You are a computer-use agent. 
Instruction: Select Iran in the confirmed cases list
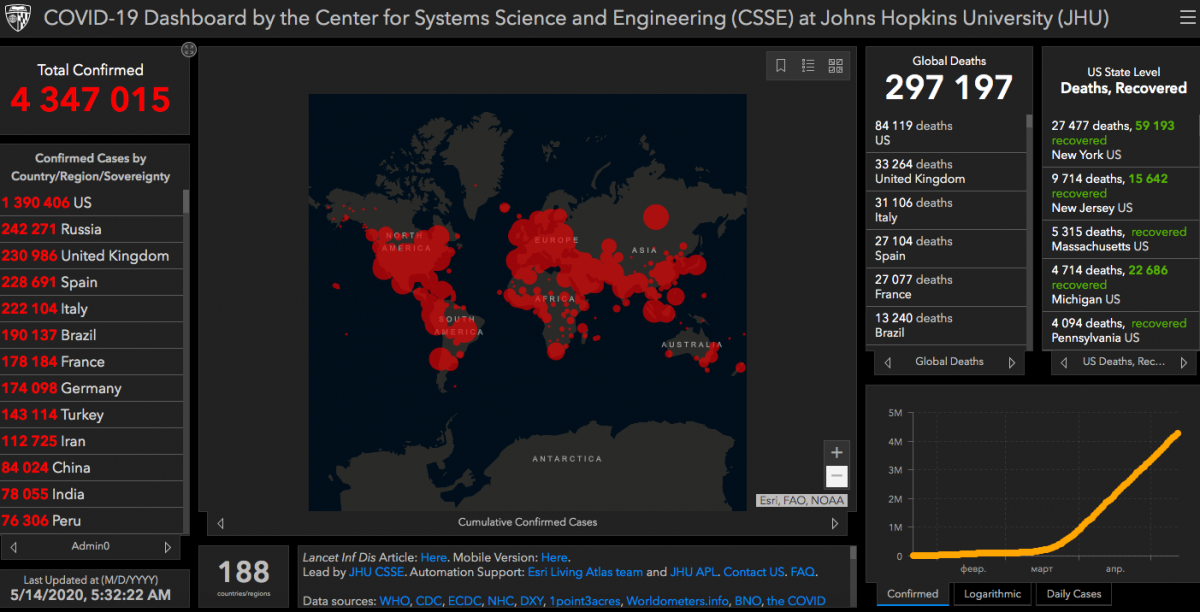tap(92, 441)
